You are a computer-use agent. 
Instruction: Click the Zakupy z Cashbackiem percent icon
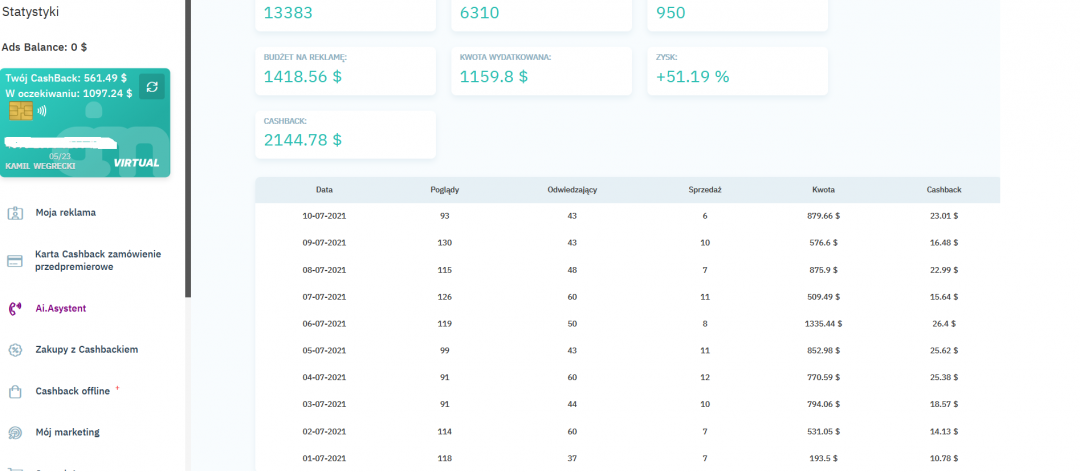point(15,350)
